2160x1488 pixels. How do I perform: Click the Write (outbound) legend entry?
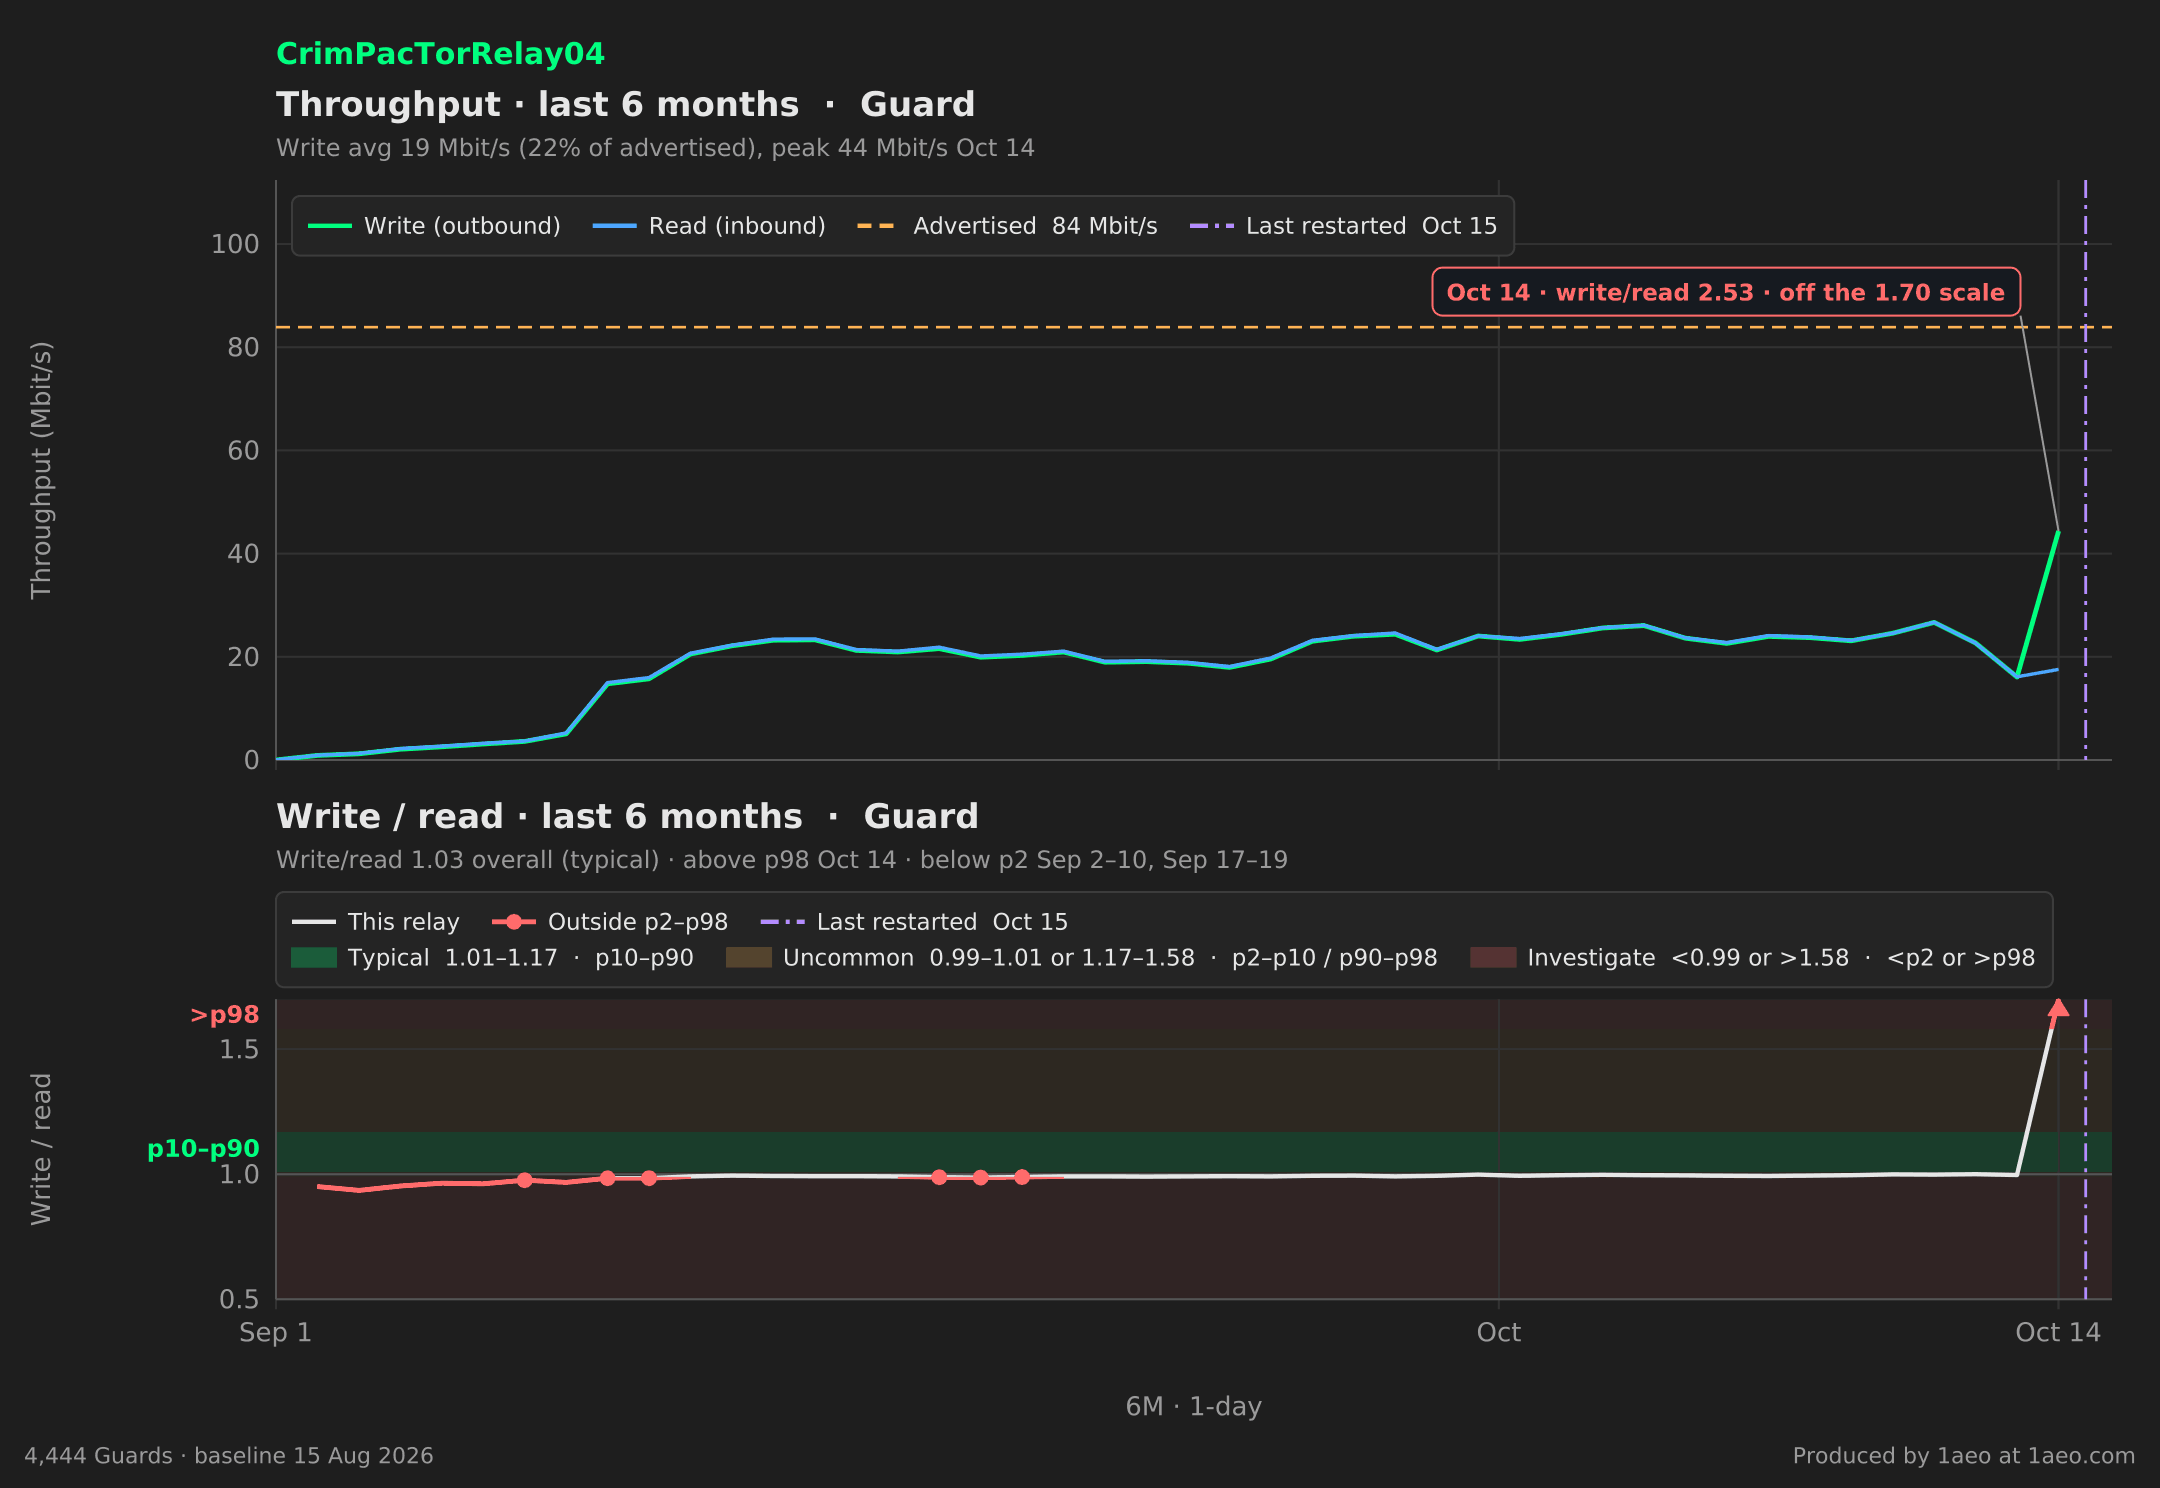click(x=434, y=226)
